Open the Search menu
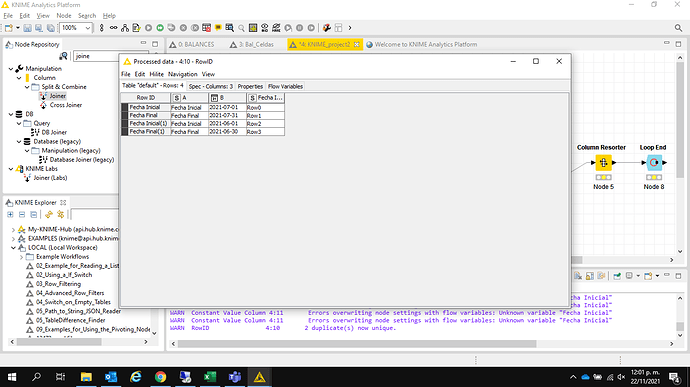The image size is (690, 387). [87, 15]
